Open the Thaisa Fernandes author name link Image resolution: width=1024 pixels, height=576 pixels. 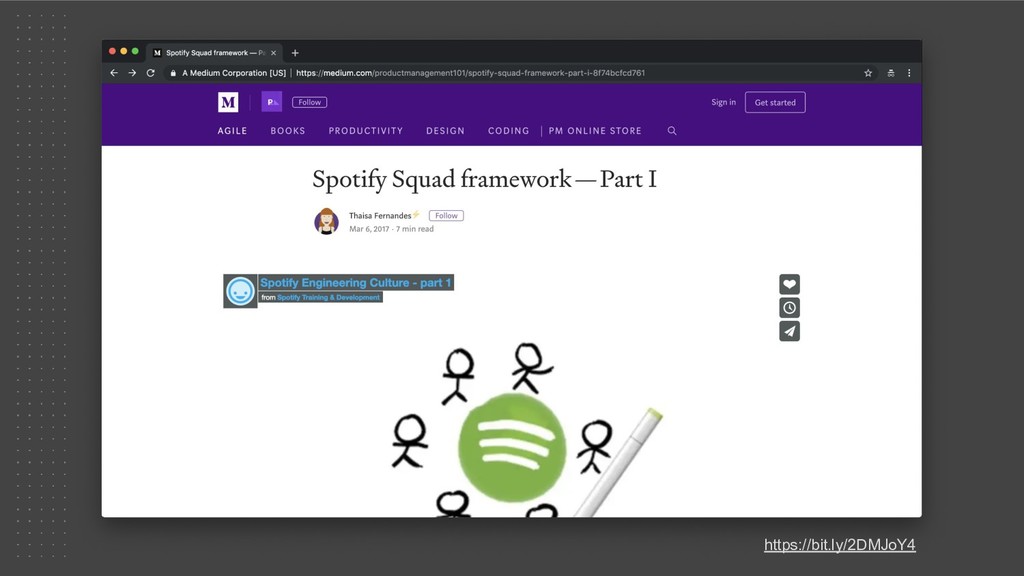pos(380,216)
